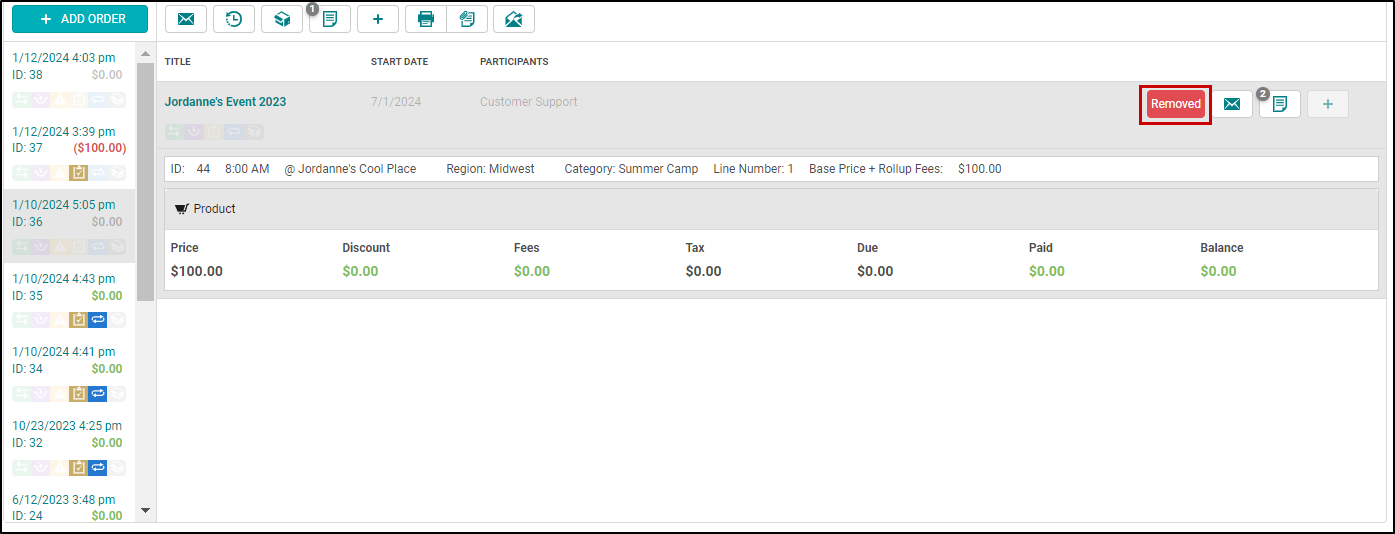The height and width of the screenshot is (534, 1395).
Task: Click the ADD ORDER button
Action: pyautogui.click(x=80, y=19)
